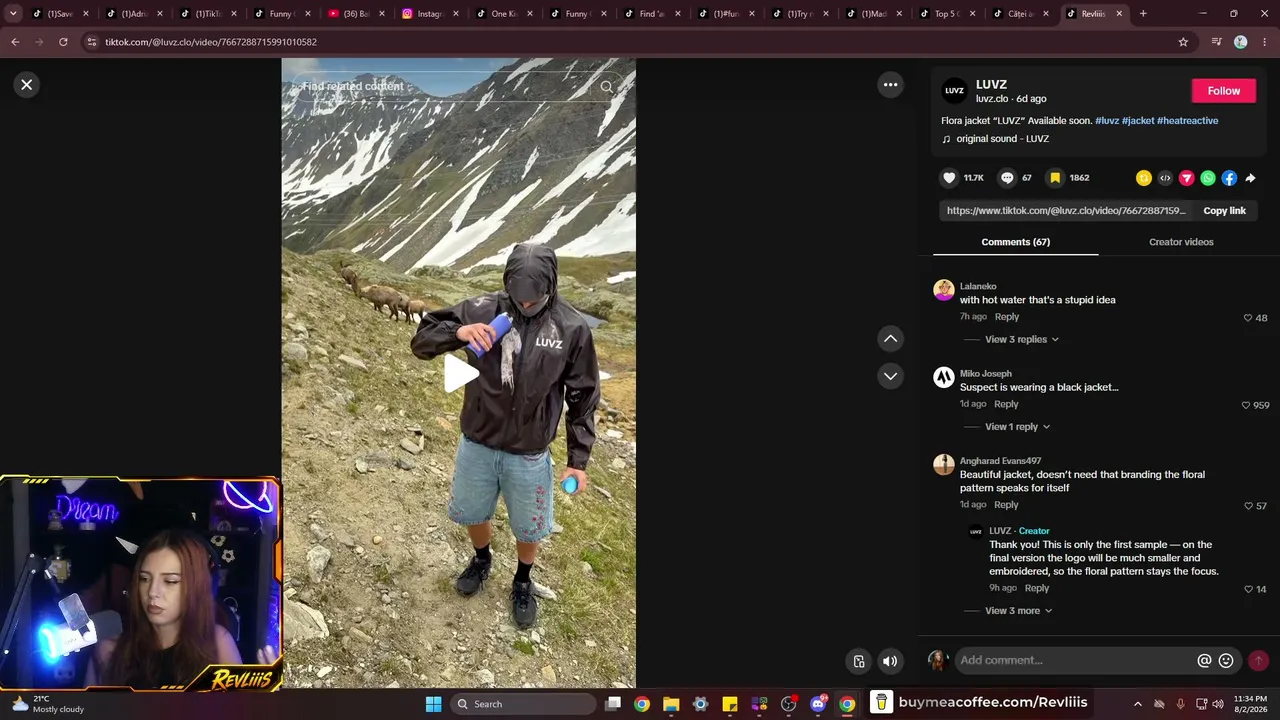Expand View 3 more replies
The image size is (1280, 720).
click(x=1018, y=611)
